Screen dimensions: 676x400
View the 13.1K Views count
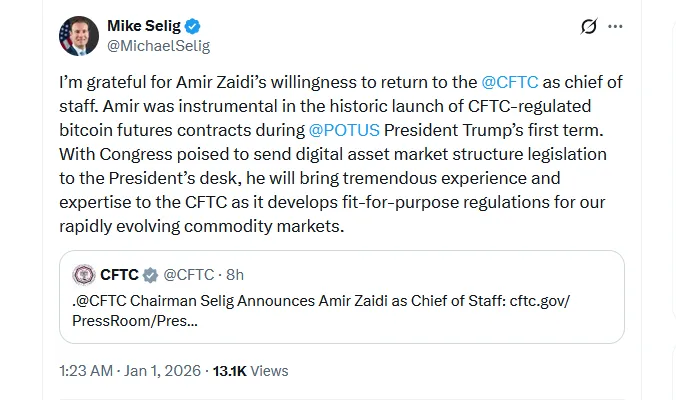tap(250, 371)
